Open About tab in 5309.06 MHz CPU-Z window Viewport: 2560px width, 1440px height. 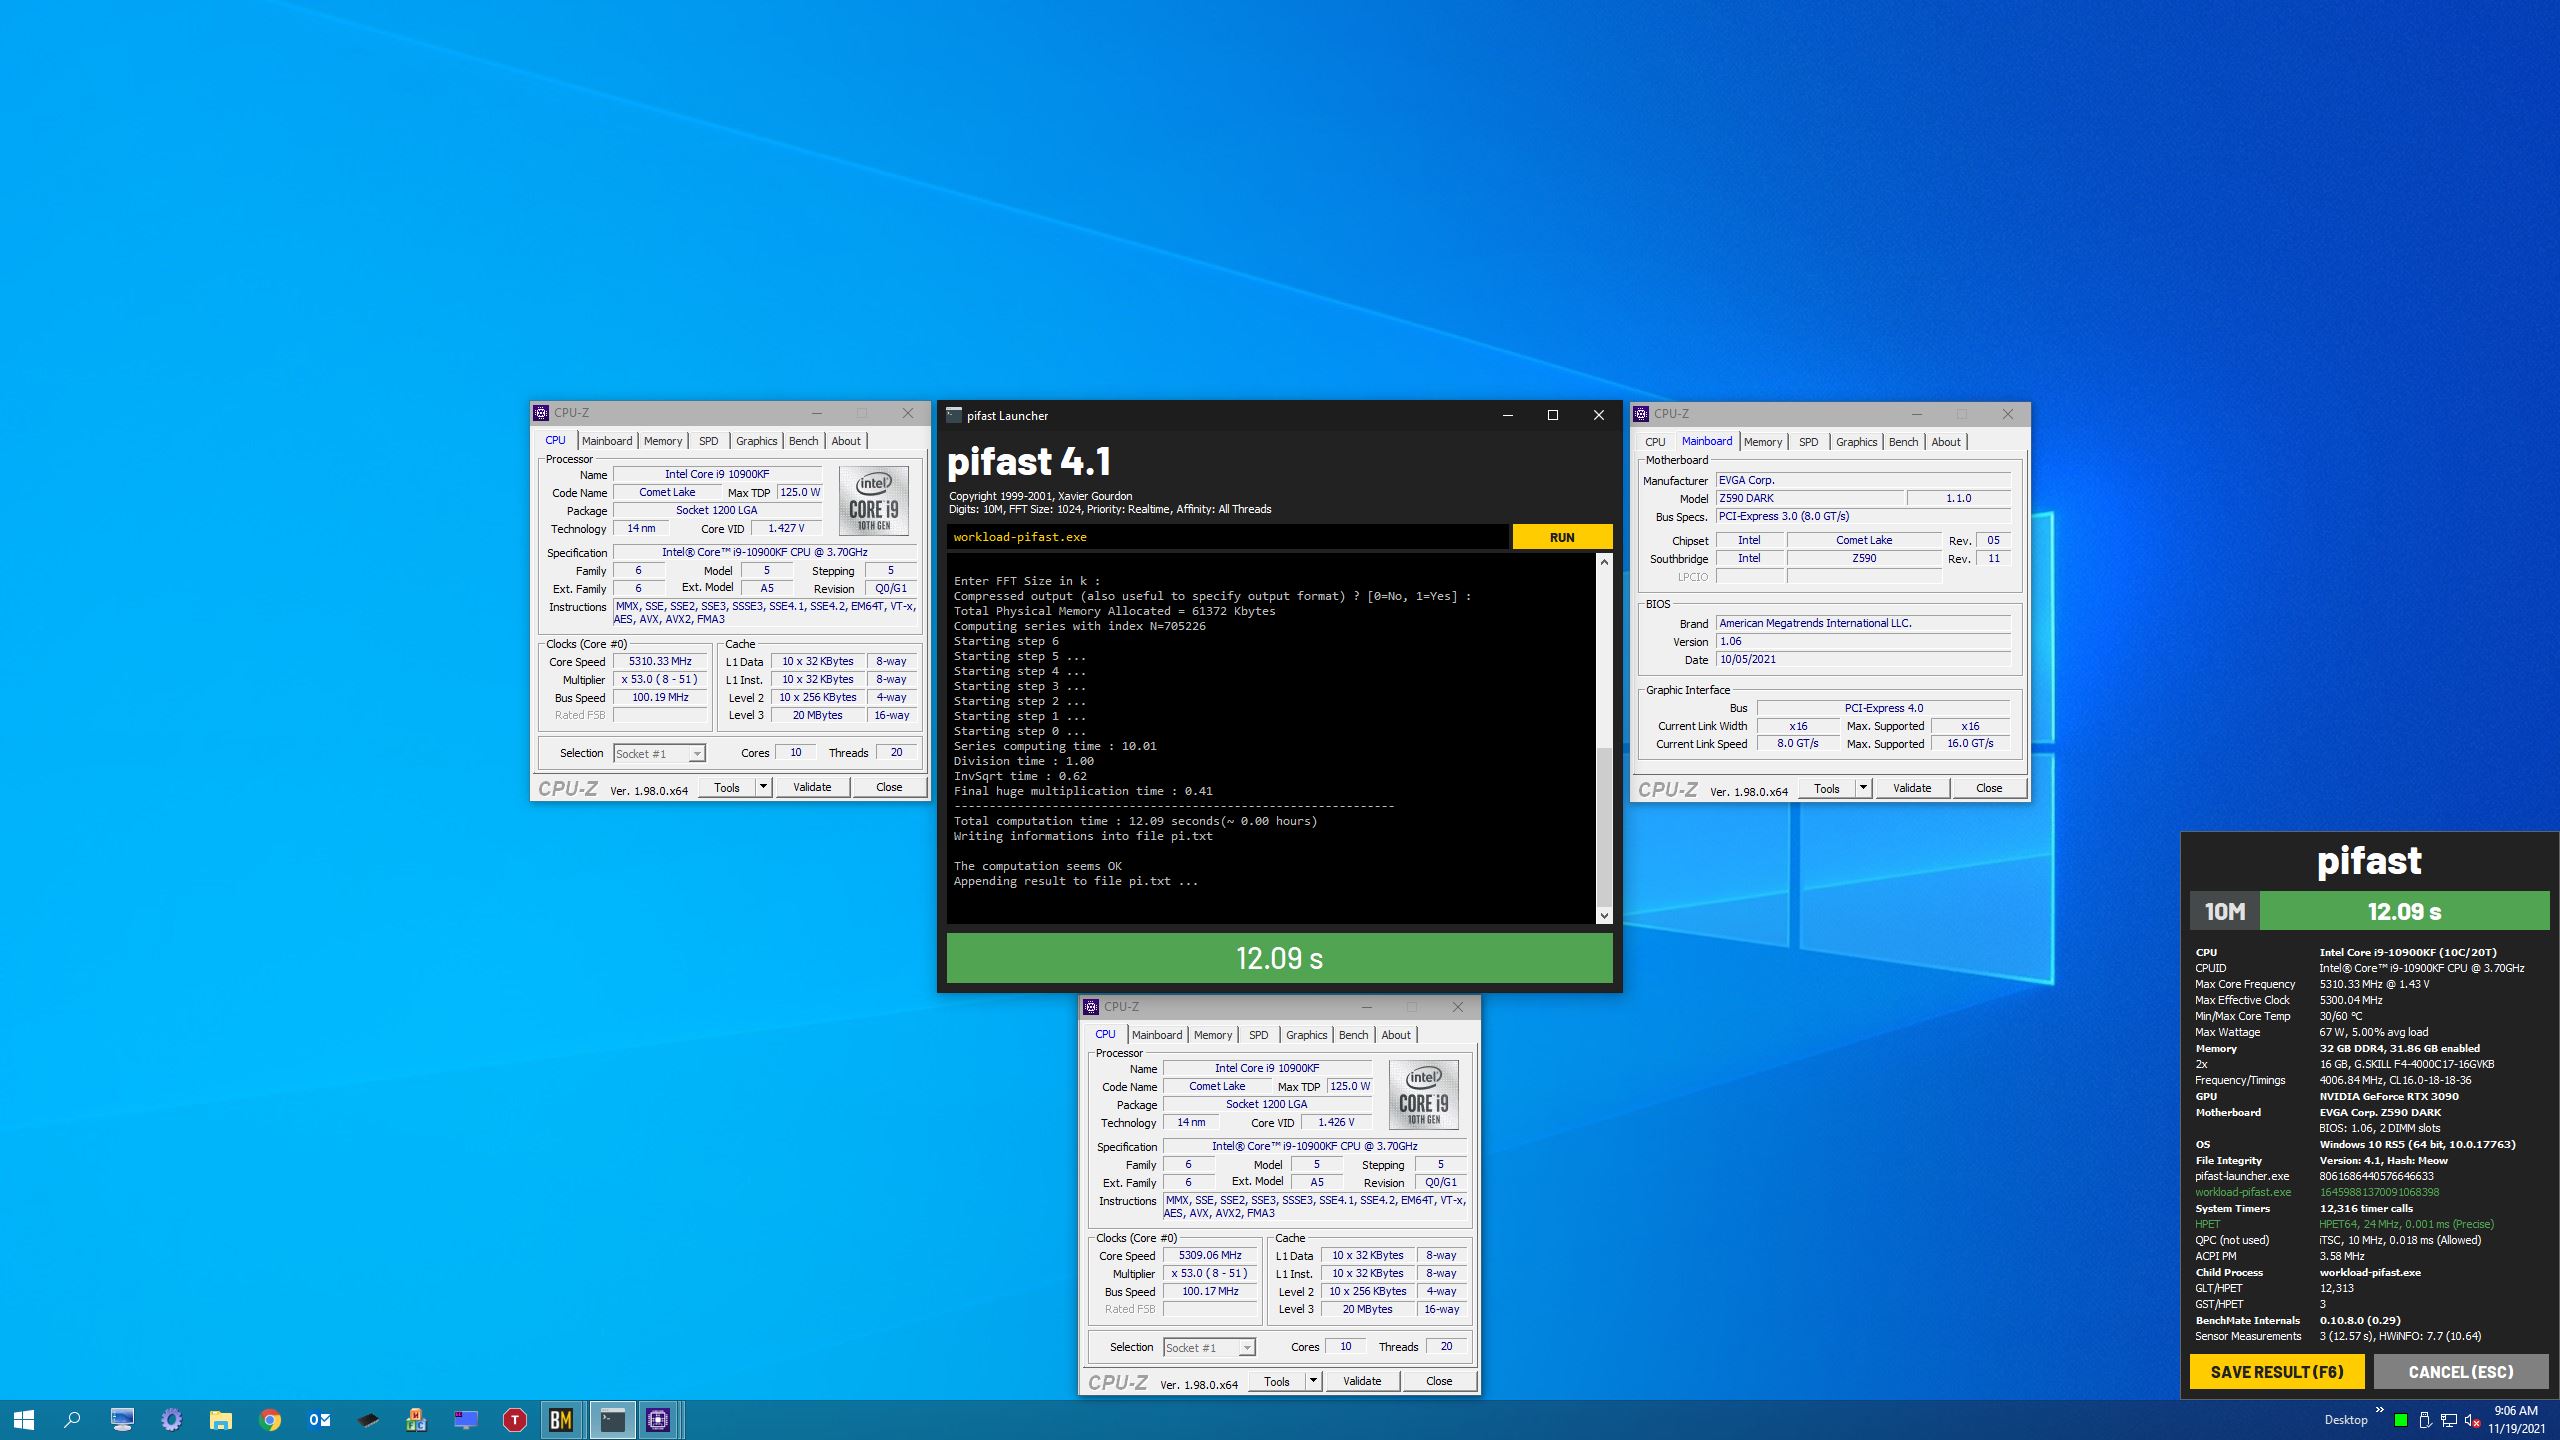pyautogui.click(x=1396, y=1035)
